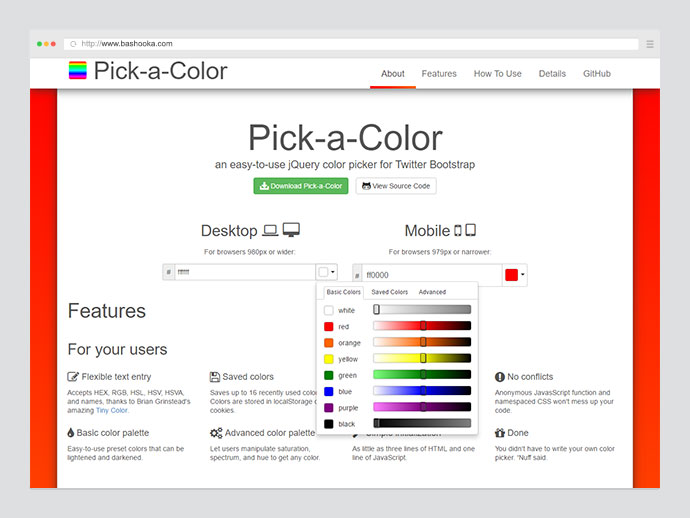This screenshot has width=690, height=518.
Task: Click the 'Mobile' heading text
Action: [427, 231]
